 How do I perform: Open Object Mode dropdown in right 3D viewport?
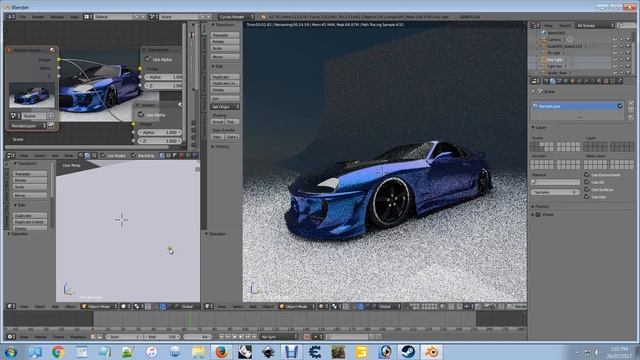(298, 306)
